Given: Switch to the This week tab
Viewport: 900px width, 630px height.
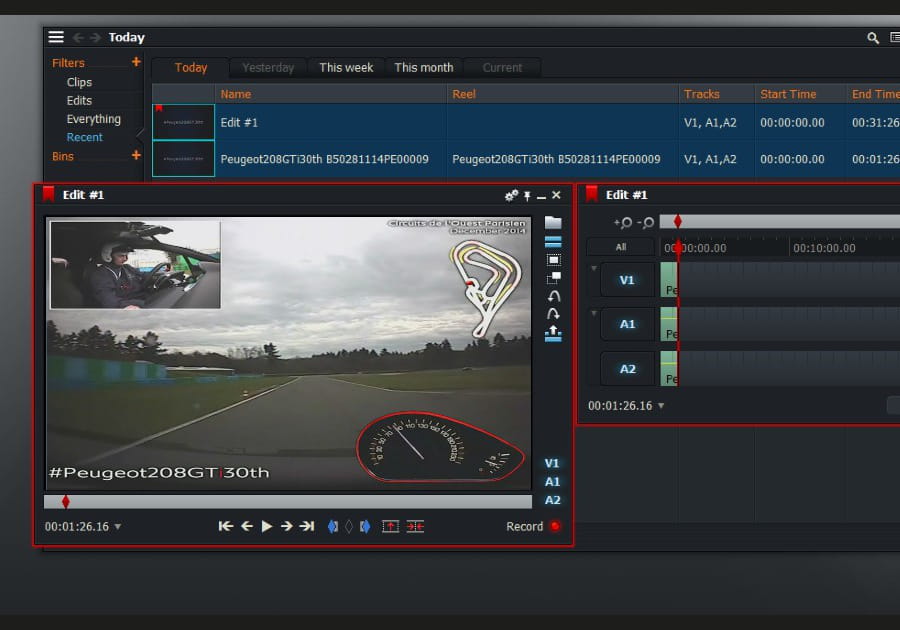Looking at the screenshot, I should (346, 68).
